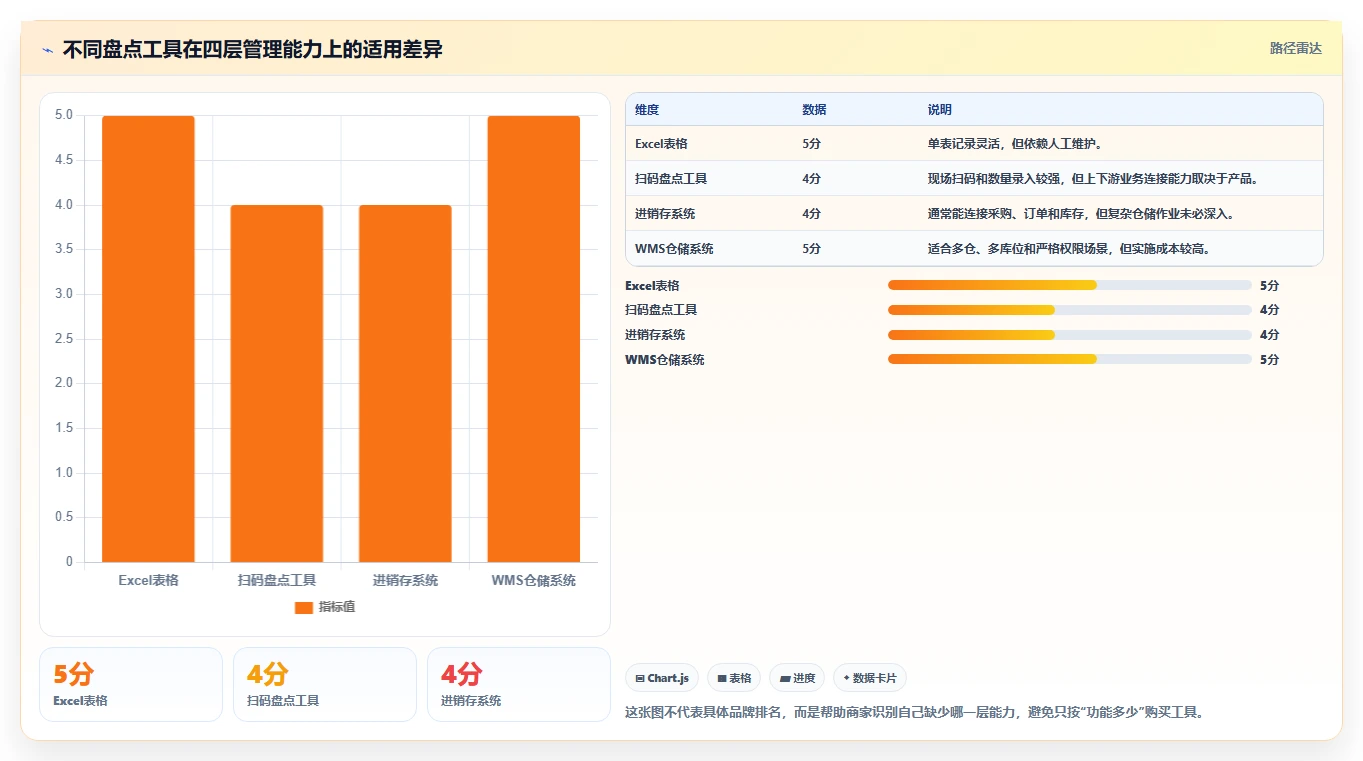Click the description starting 适合多仓、多库位
Image resolution: width=1363 pixels, height=761 pixels.
1072,249
